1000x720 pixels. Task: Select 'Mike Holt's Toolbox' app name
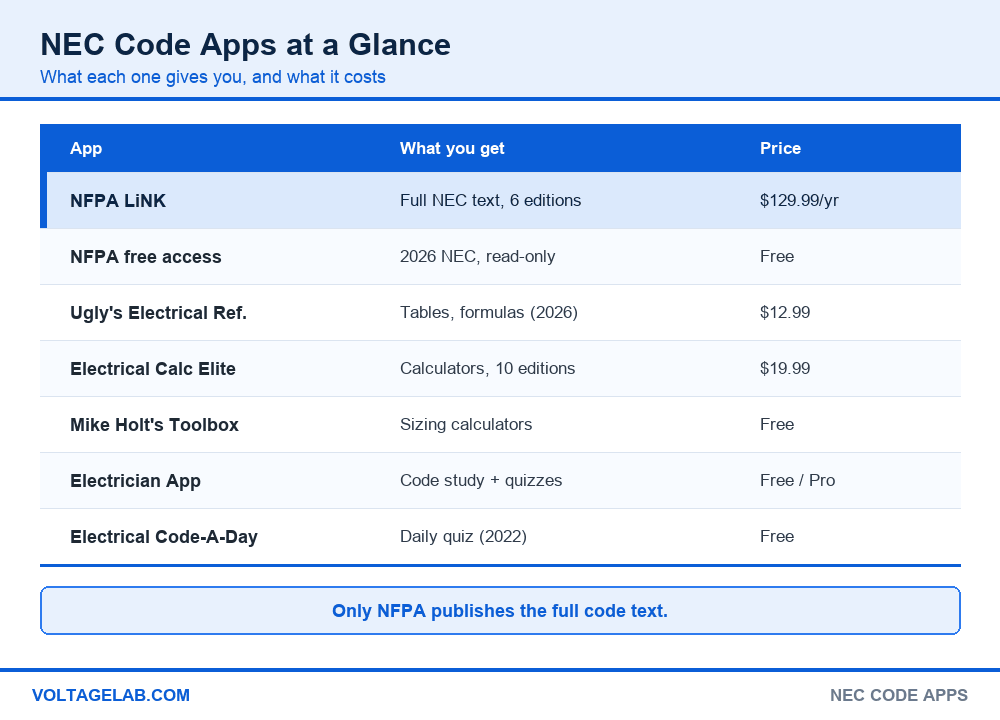(154, 425)
